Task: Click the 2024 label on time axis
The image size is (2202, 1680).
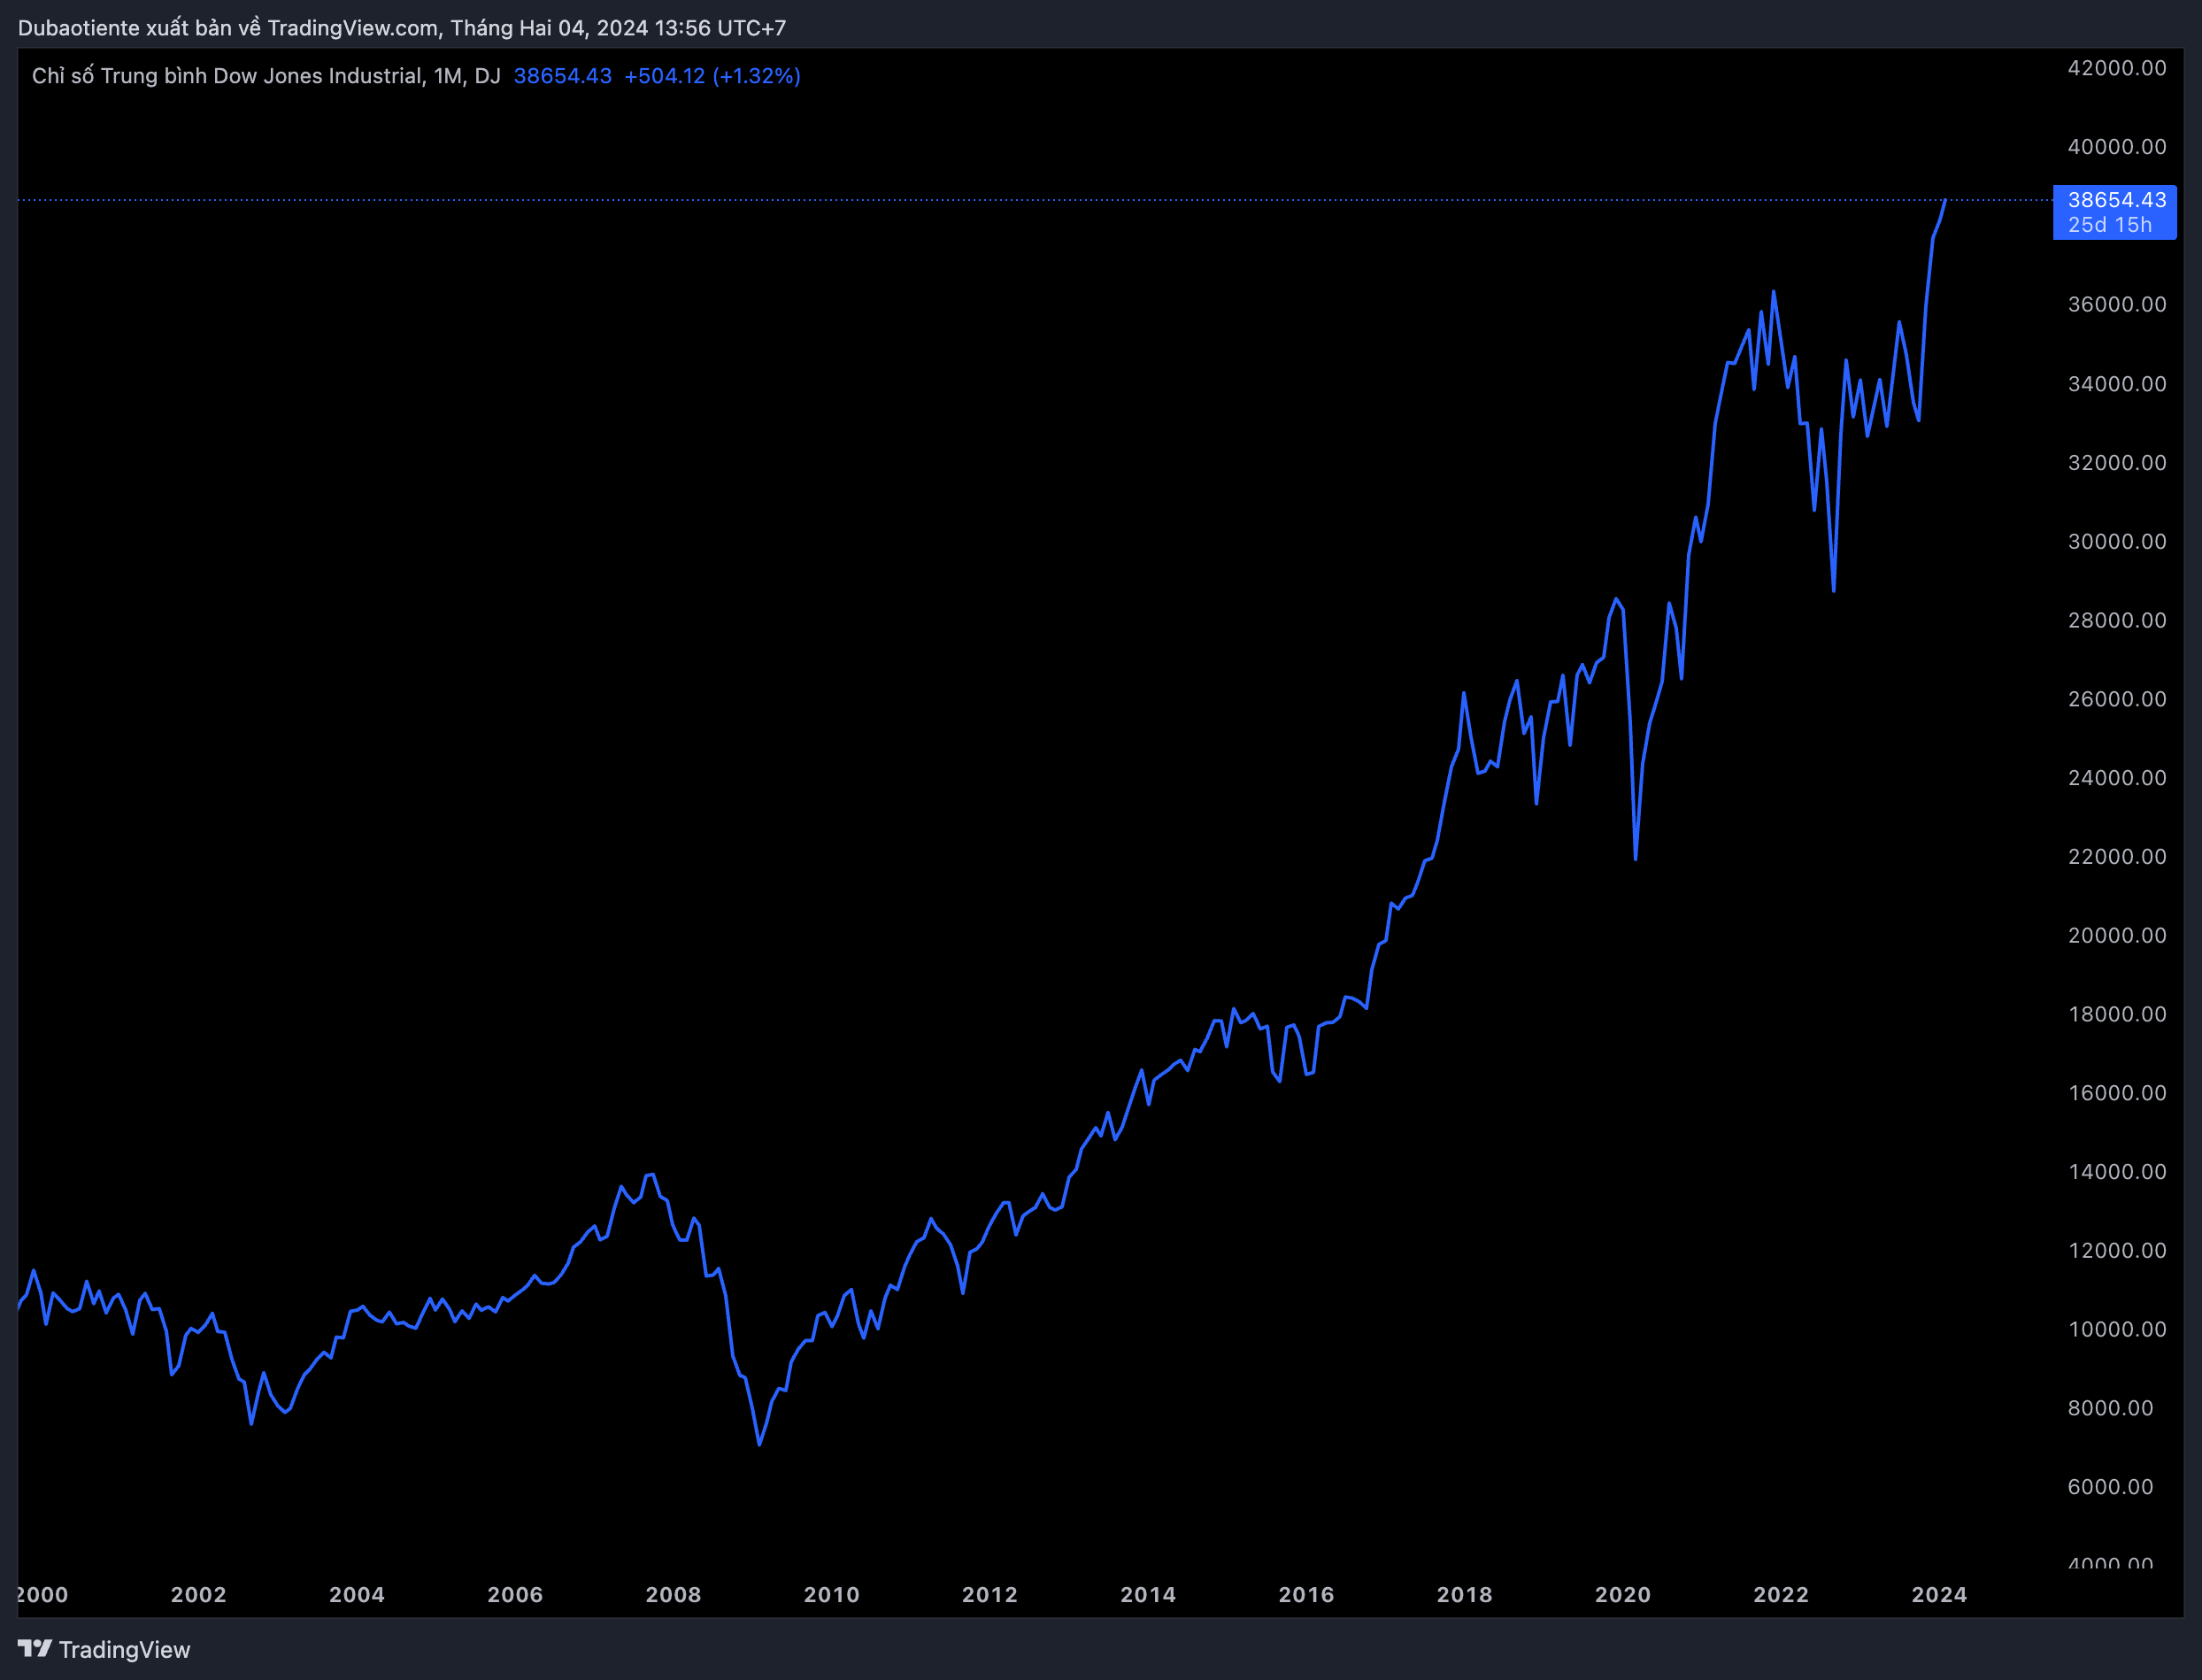Action: point(1938,1595)
